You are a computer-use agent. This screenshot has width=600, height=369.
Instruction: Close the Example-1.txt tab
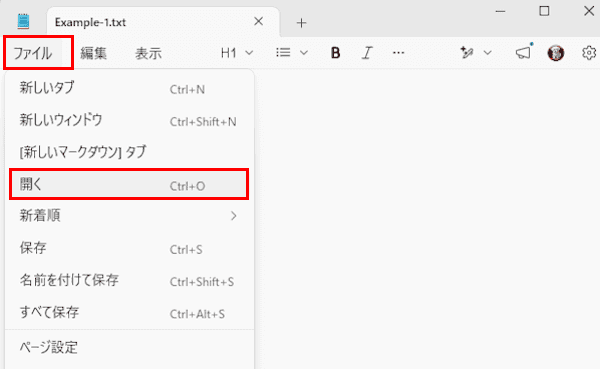(259, 21)
